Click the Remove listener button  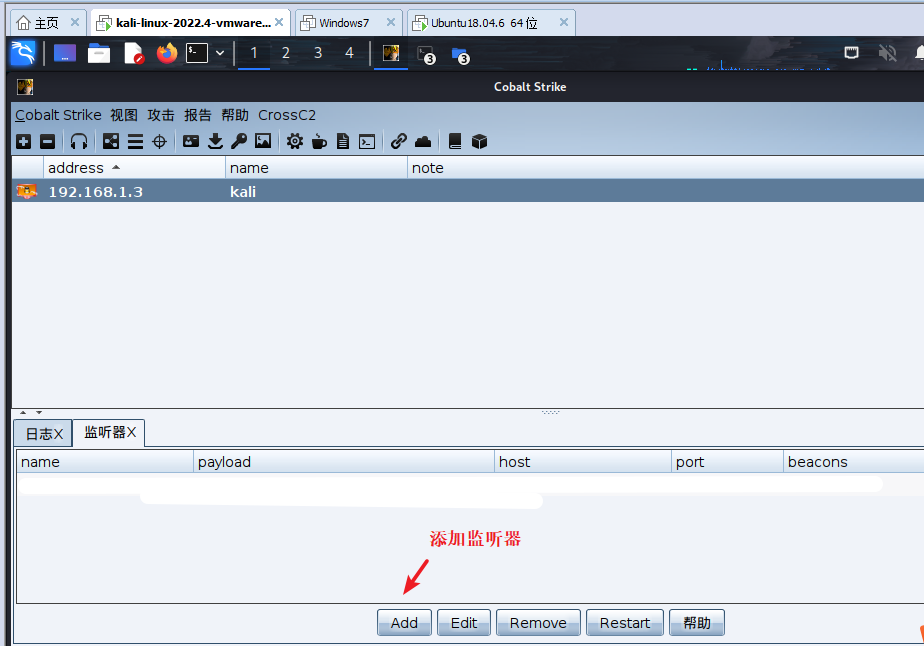coord(538,622)
